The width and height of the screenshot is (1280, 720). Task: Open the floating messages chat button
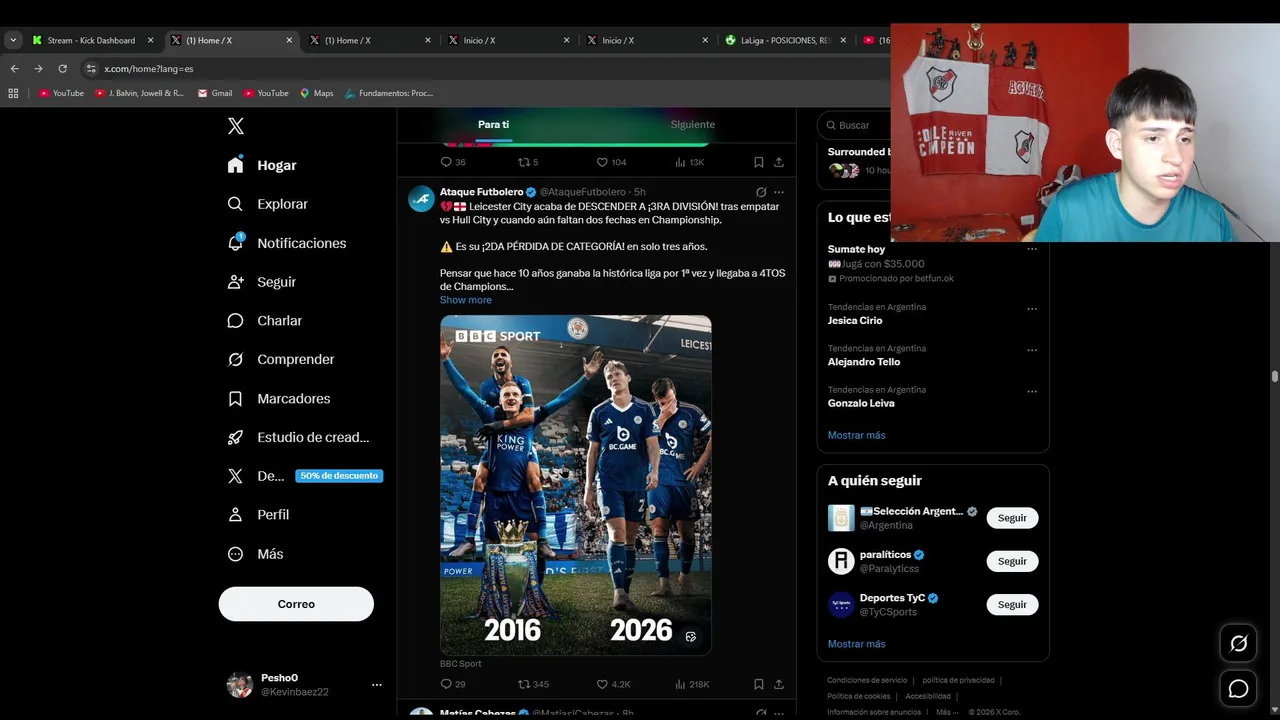(1238, 689)
